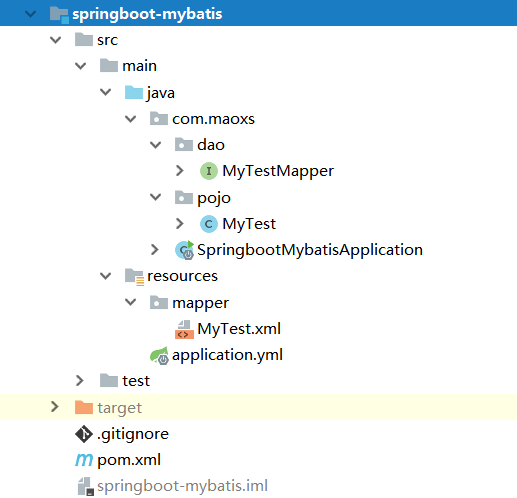The width and height of the screenshot is (517, 498).
Task: Click the test folder icon
Action: pyautogui.click(x=109, y=380)
